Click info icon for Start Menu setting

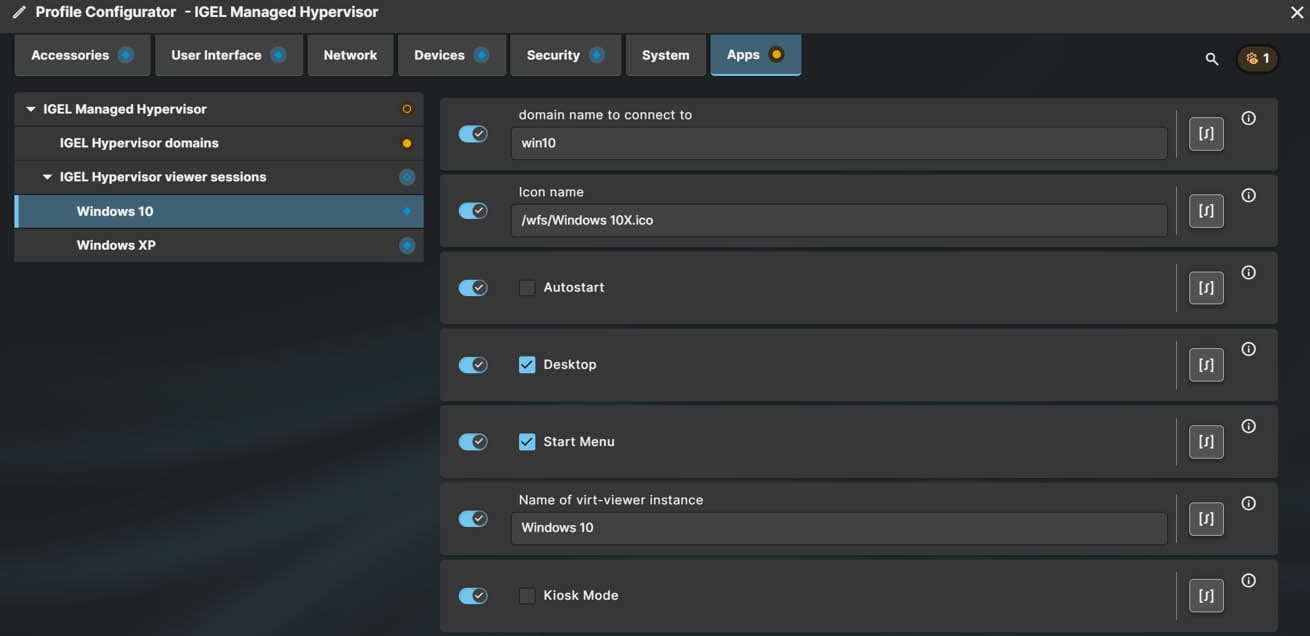[1249, 426]
